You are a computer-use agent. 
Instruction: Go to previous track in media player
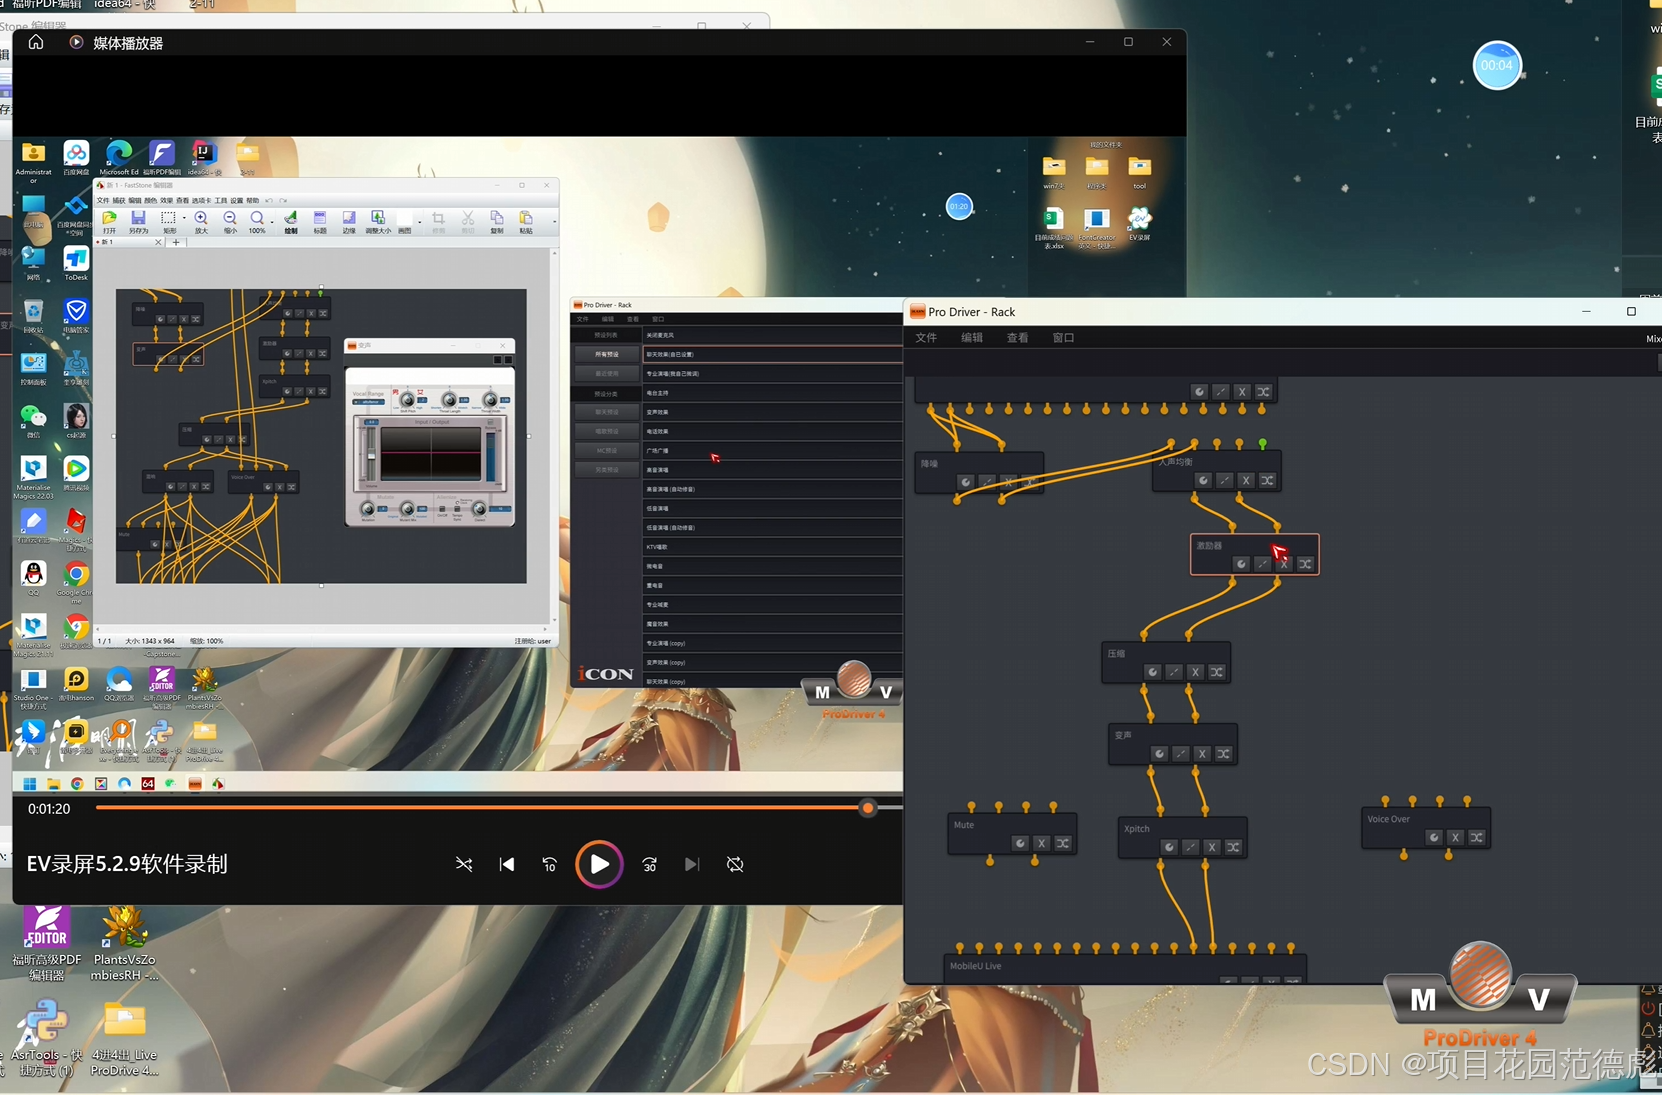point(507,864)
